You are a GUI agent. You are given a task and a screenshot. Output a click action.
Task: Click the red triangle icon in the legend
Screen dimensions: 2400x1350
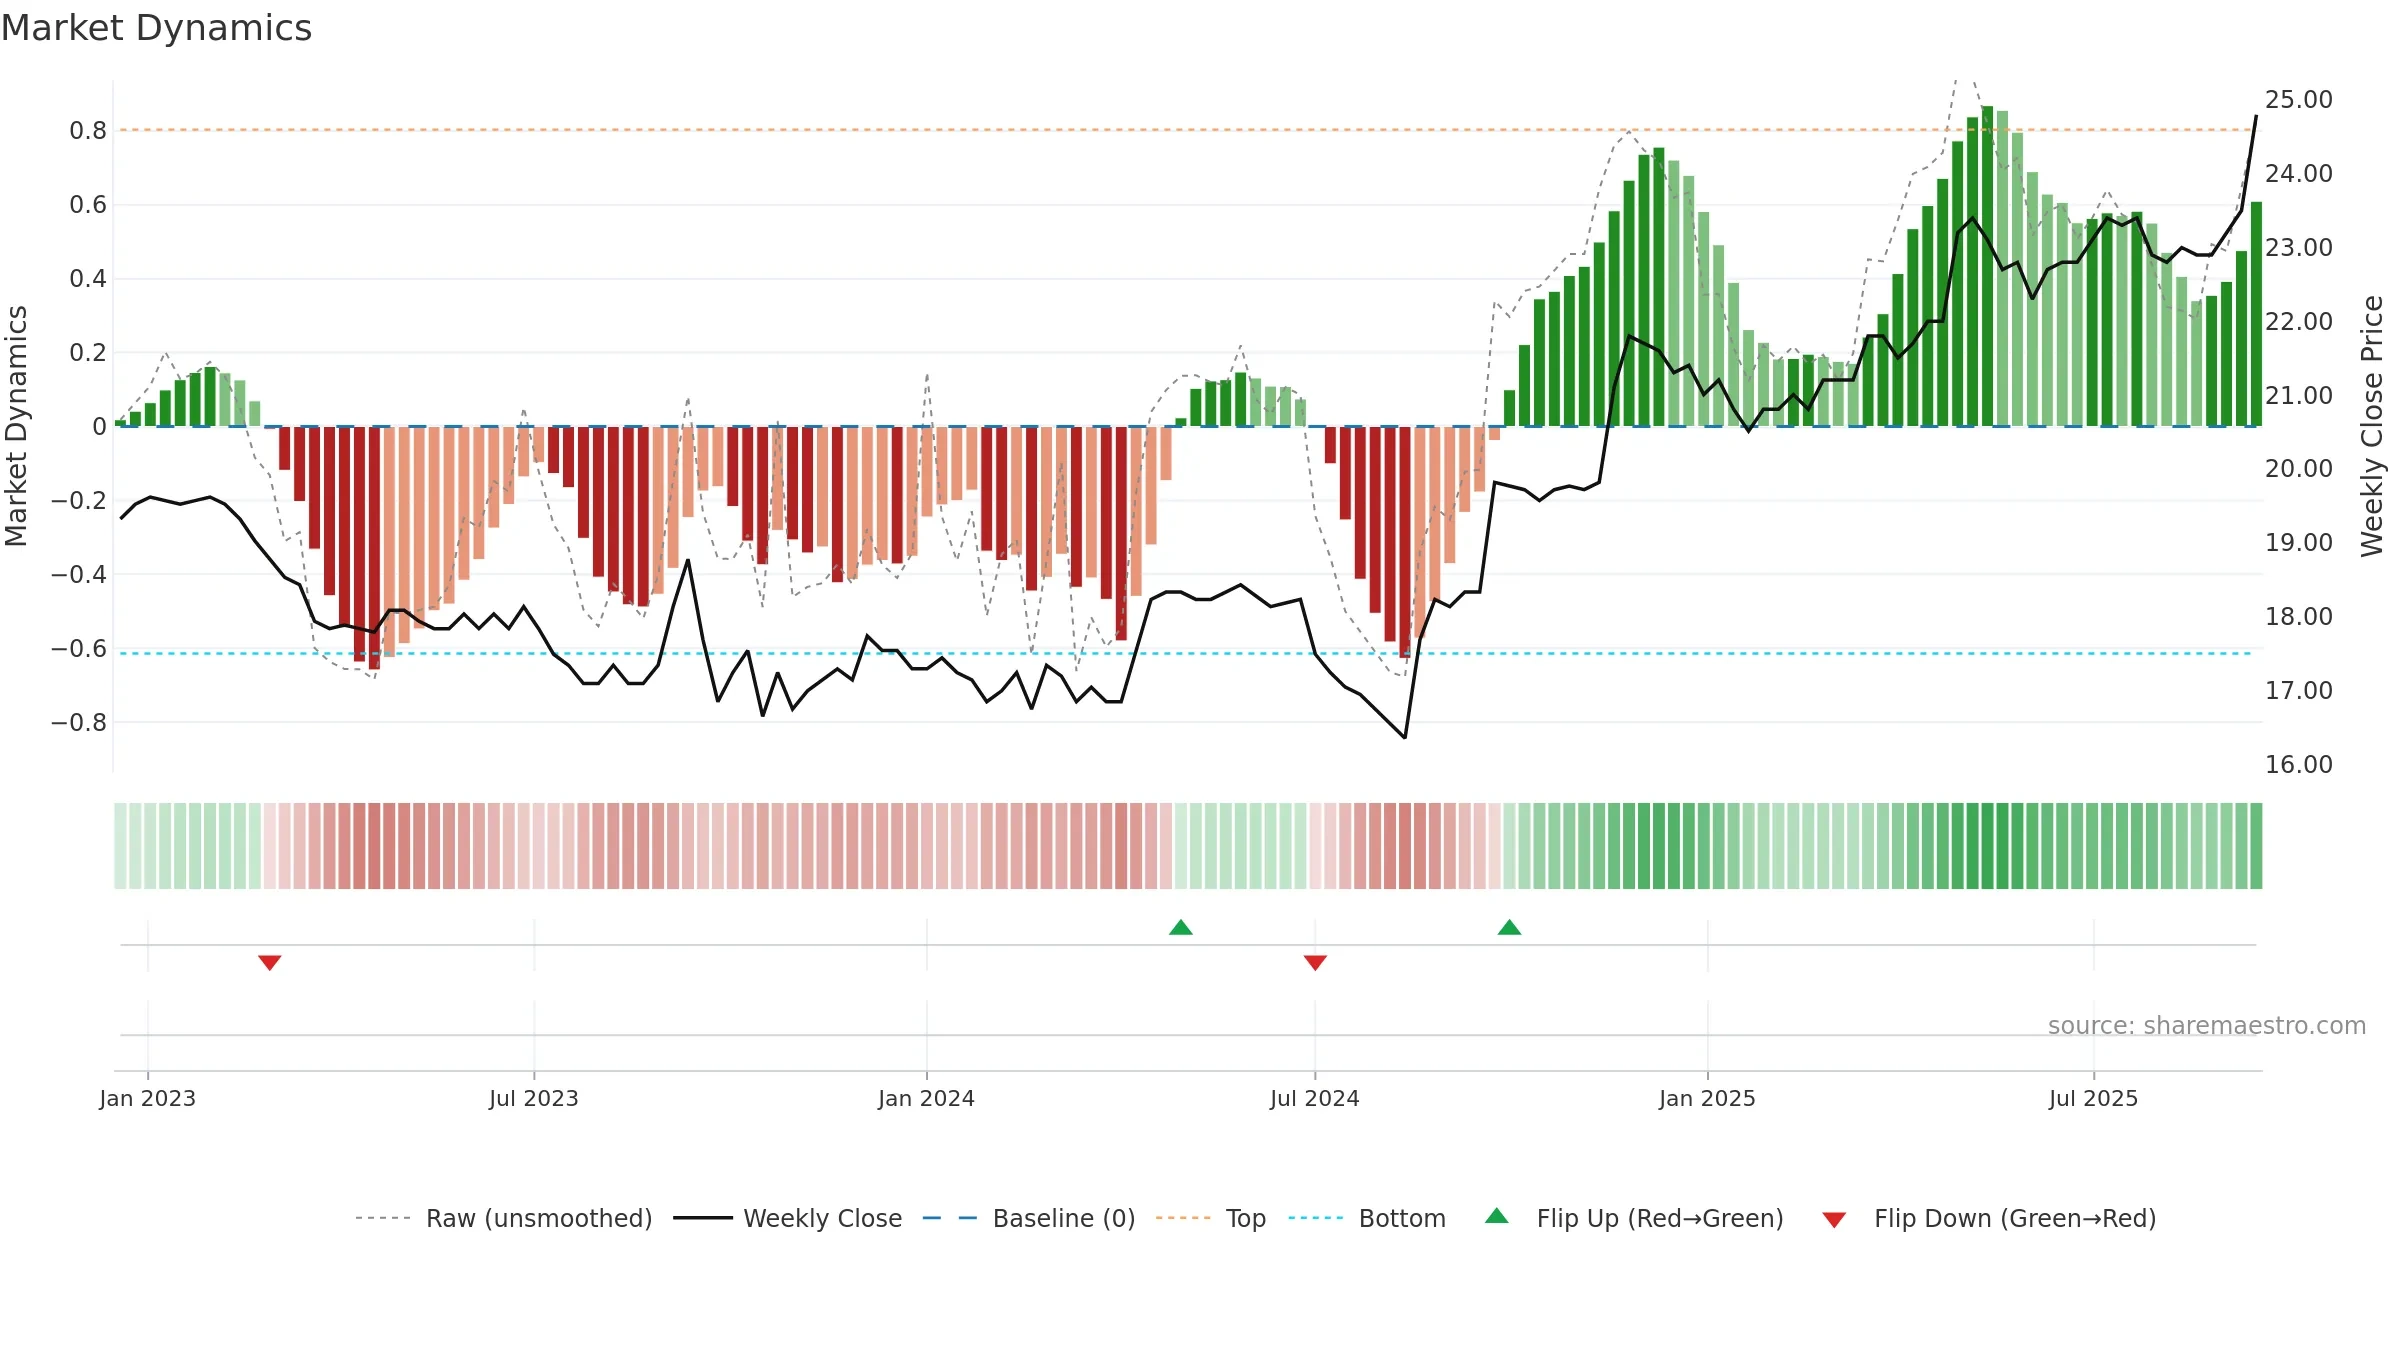1833,1220
